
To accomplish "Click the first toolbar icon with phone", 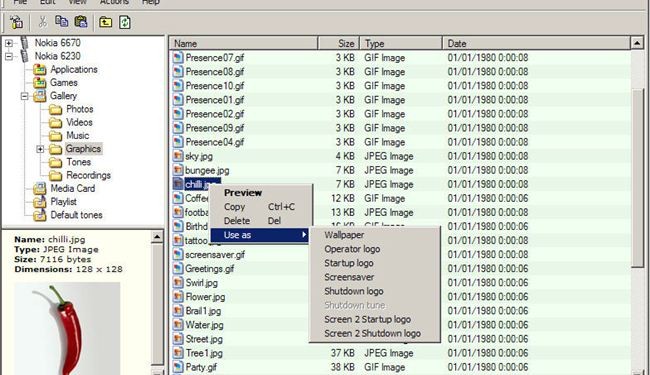I will pyautogui.click(x=17, y=22).
